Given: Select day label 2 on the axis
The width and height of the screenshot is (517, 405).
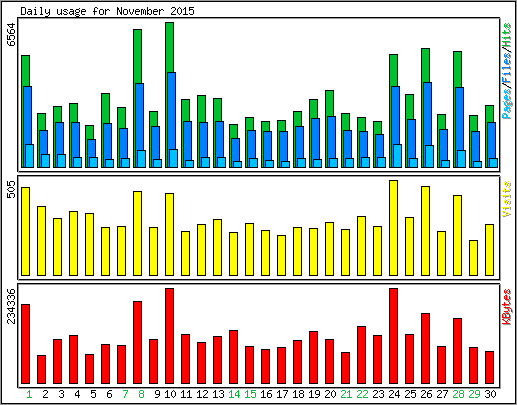Looking at the screenshot, I should [45, 394].
